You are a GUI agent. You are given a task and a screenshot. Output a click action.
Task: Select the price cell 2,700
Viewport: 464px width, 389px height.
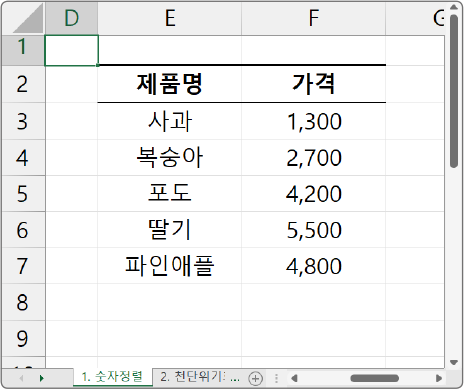point(314,158)
